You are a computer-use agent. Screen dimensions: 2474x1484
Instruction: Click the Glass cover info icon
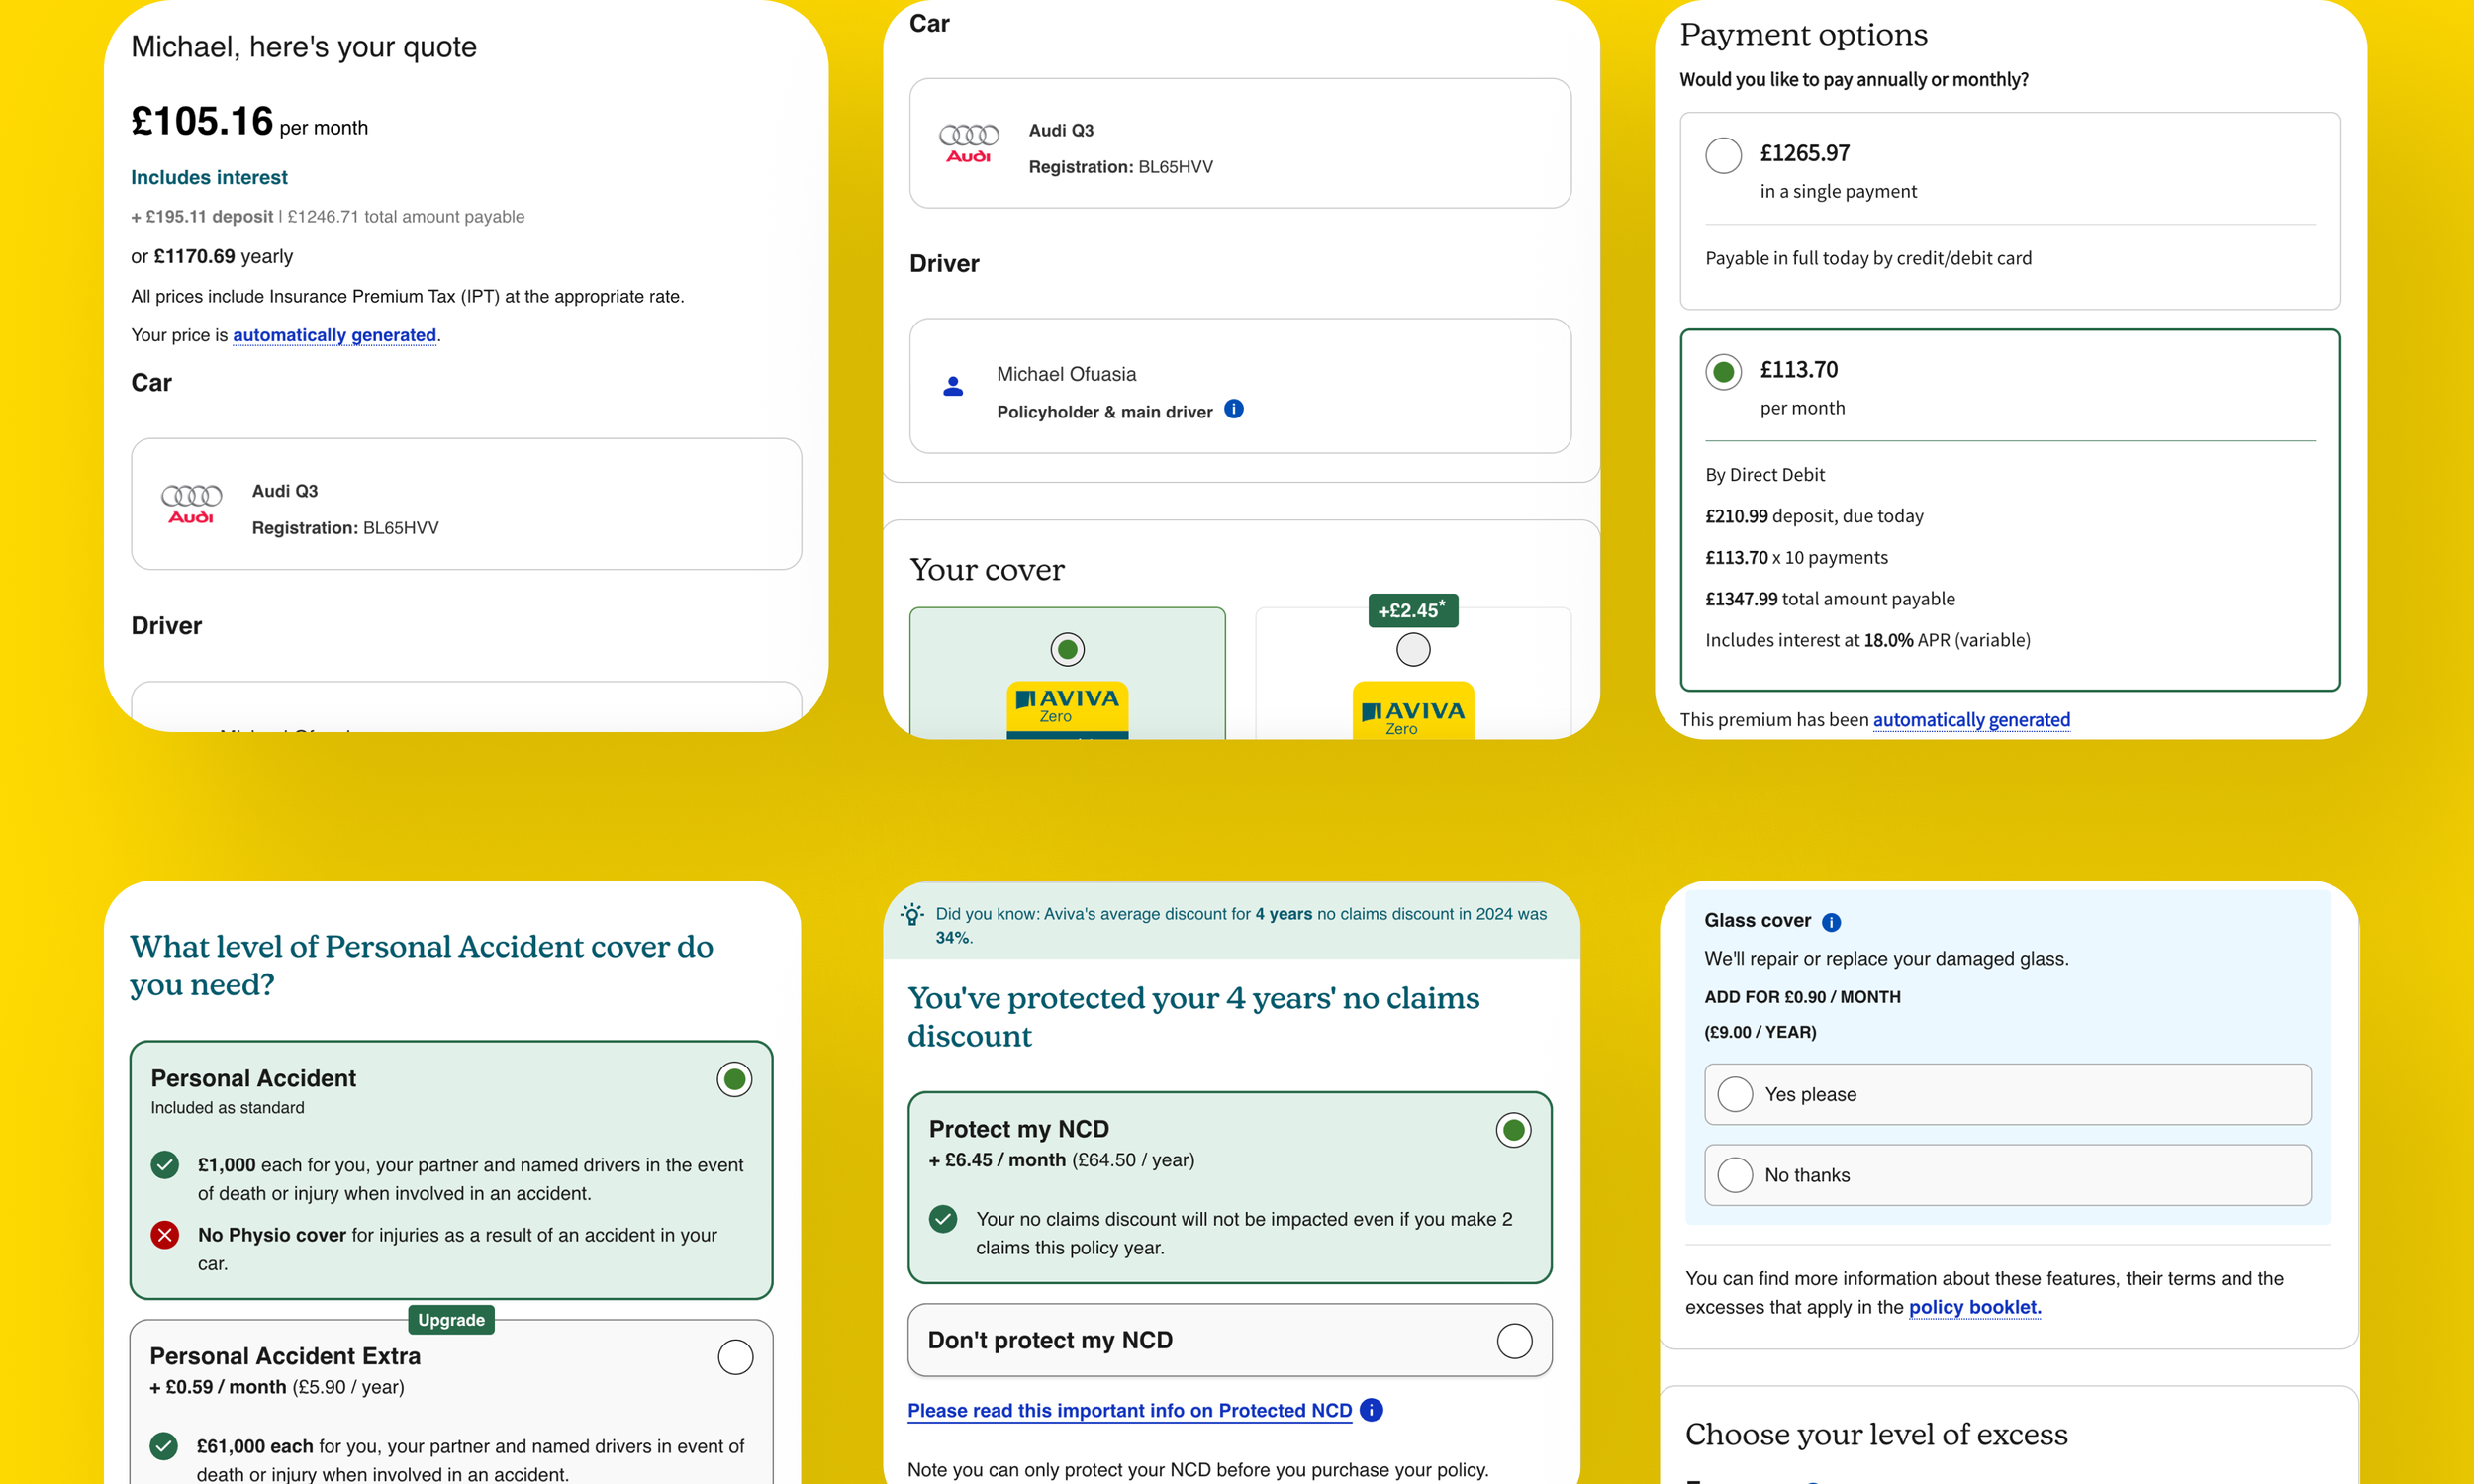point(1831,922)
